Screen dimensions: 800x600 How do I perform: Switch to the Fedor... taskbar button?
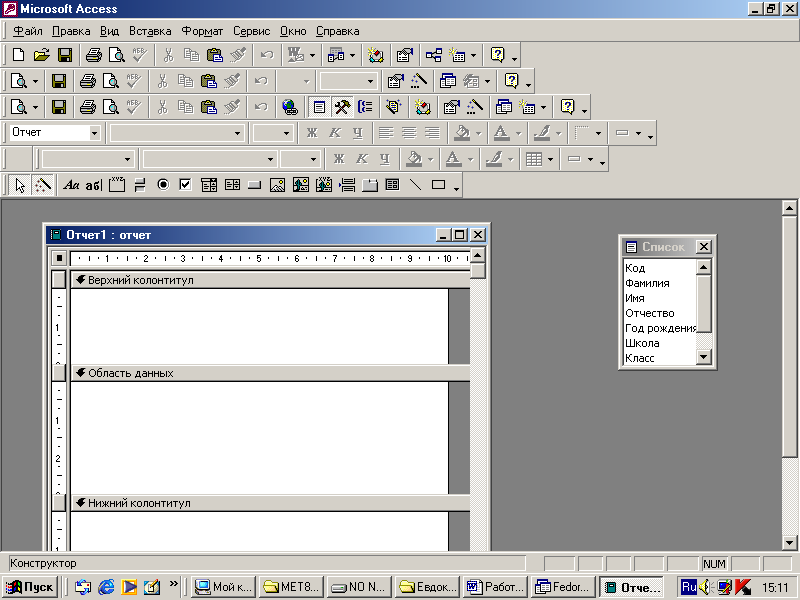(x=563, y=587)
